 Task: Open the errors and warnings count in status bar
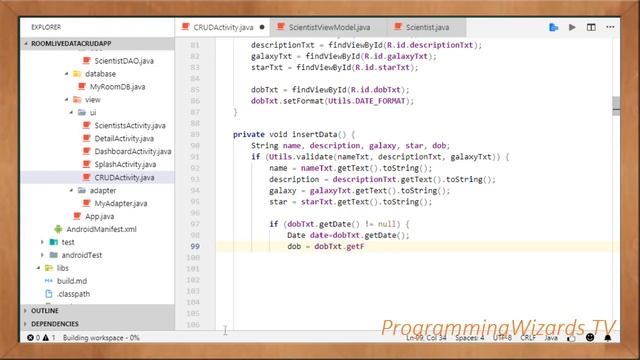(41, 338)
